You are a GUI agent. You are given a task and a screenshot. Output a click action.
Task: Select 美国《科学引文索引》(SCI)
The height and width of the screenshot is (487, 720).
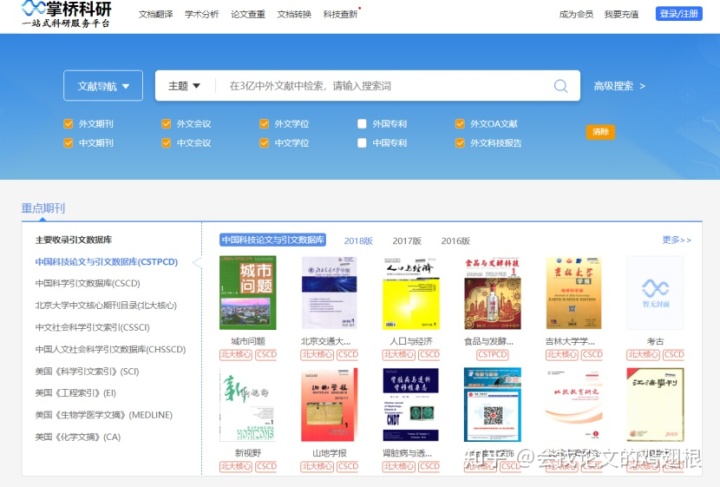pyautogui.click(x=87, y=371)
